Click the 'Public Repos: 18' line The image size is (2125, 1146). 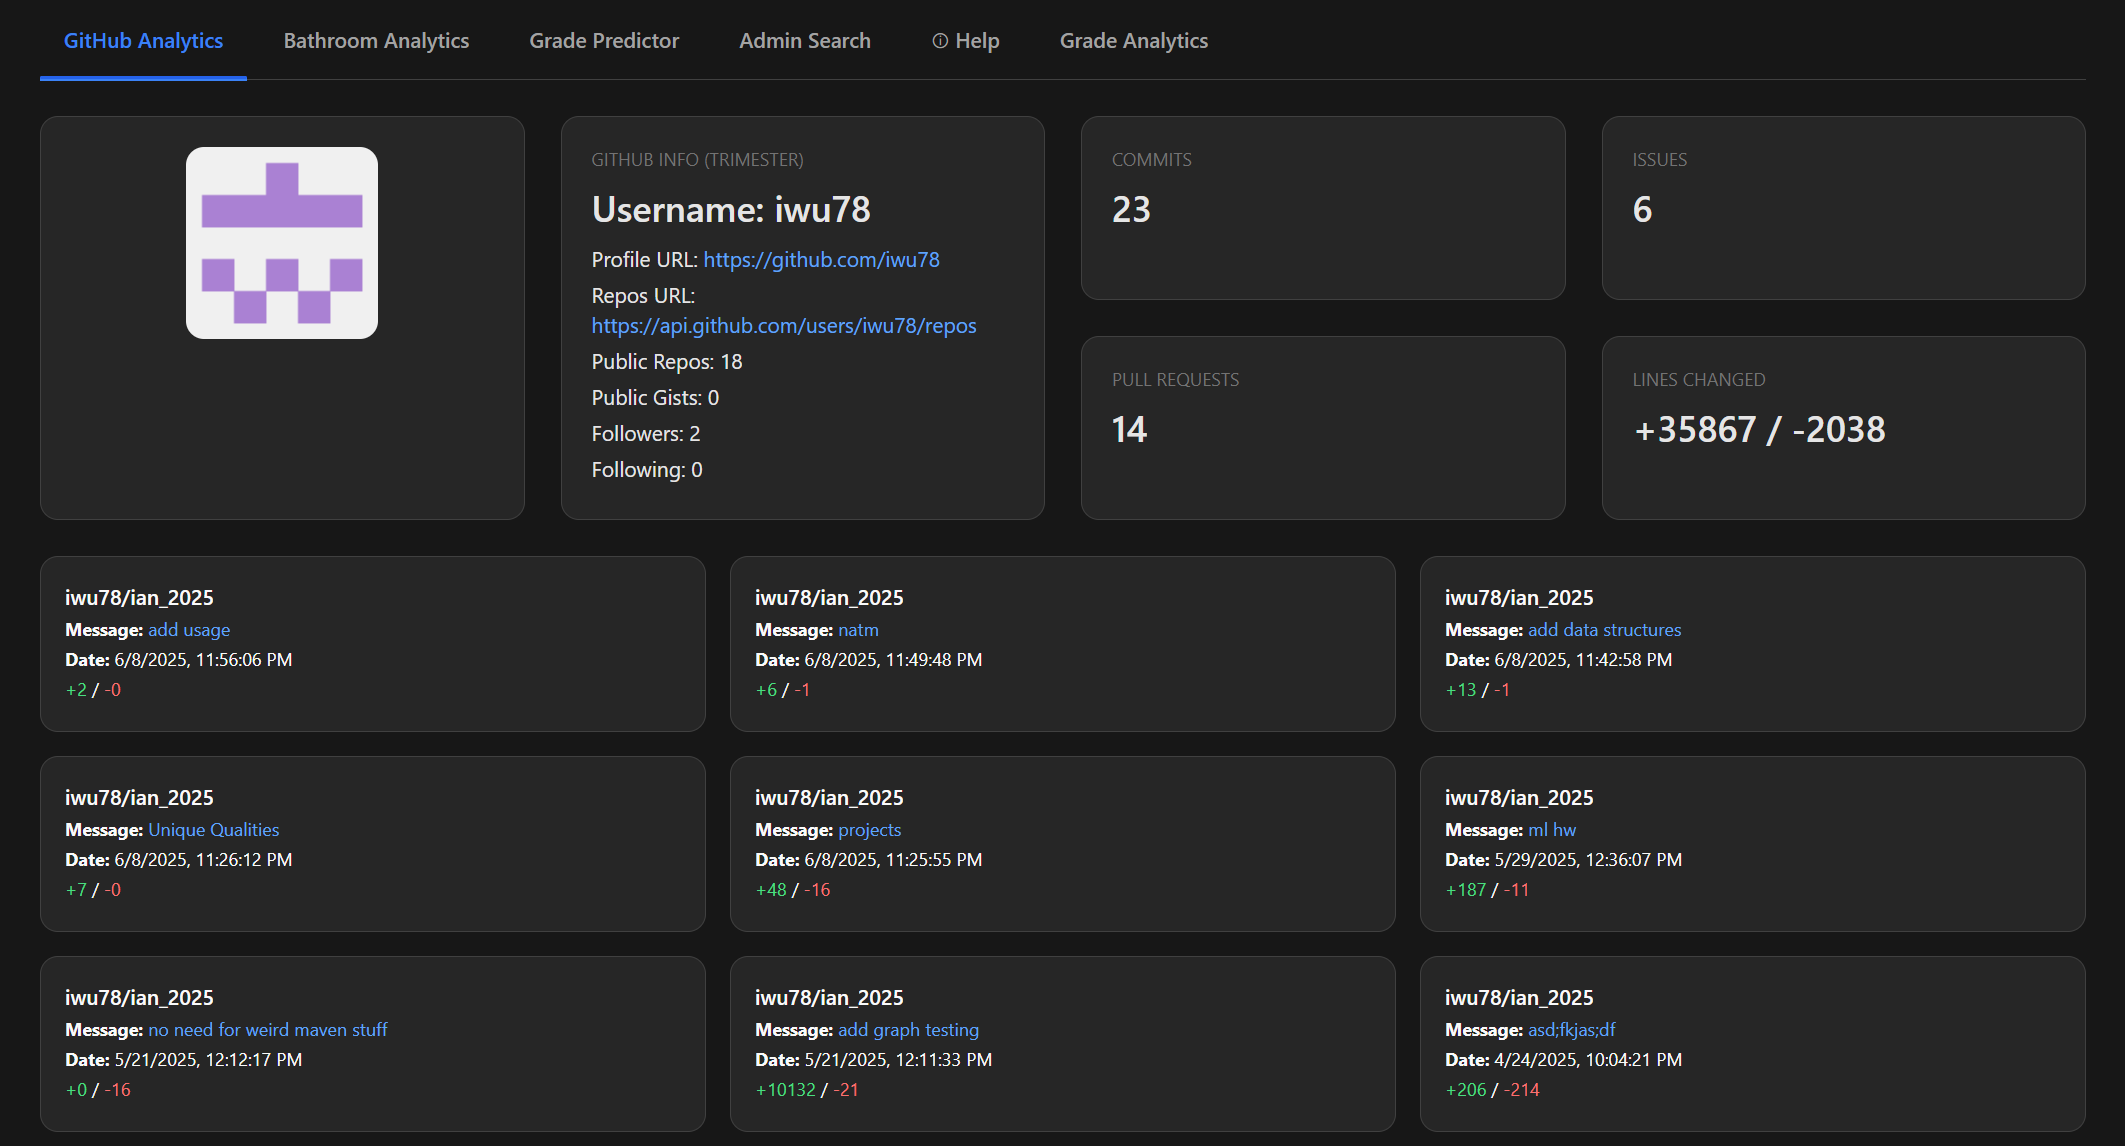point(667,362)
